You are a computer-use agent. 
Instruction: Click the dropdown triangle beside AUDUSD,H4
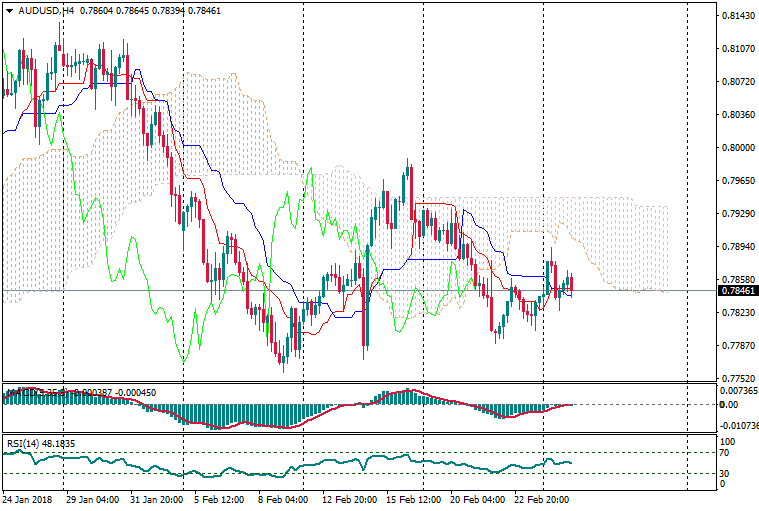10,11
